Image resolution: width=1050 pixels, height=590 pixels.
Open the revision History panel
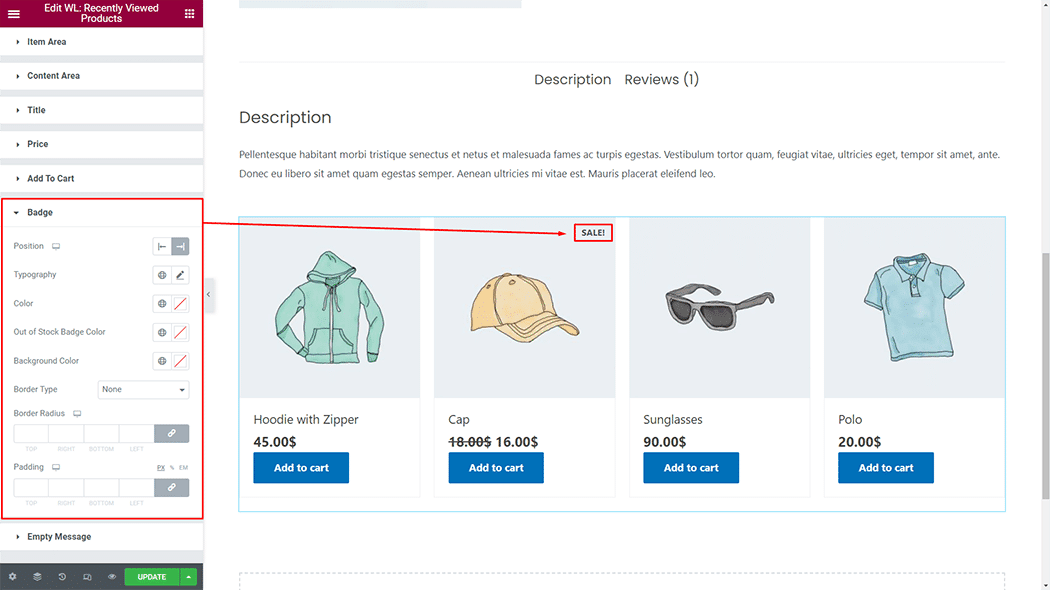[62, 577]
